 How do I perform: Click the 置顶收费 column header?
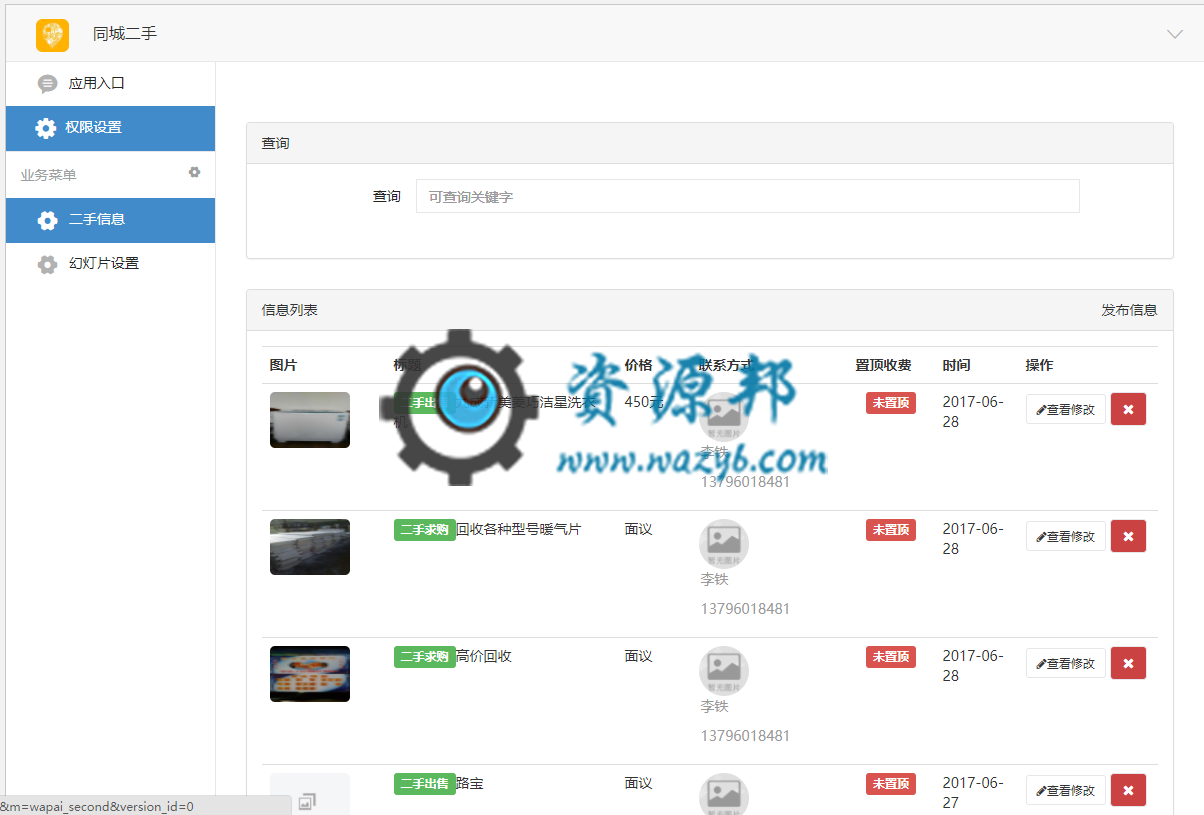point(883,366)
